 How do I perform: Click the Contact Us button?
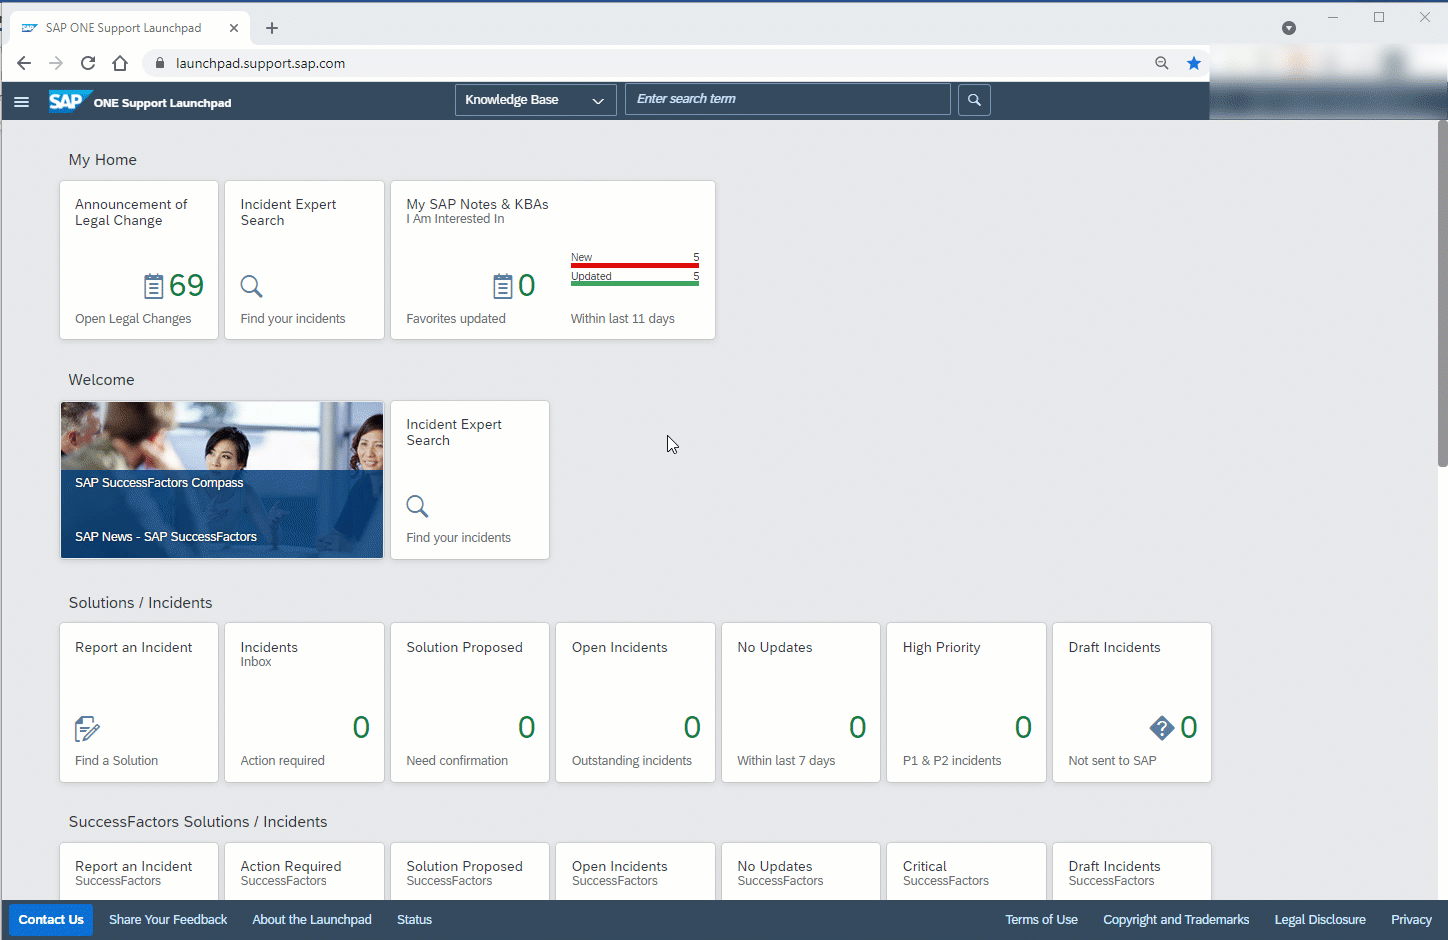(51, 920)
